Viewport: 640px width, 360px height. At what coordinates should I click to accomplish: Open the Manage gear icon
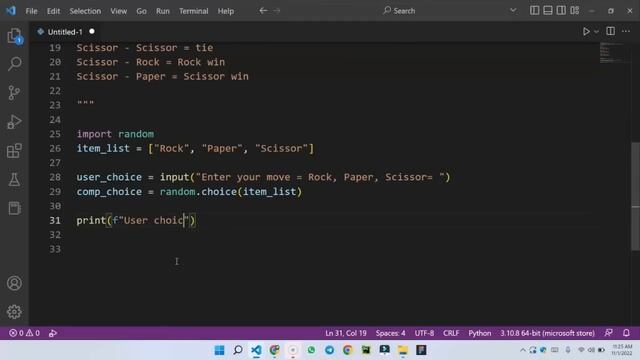pos(14,312)
